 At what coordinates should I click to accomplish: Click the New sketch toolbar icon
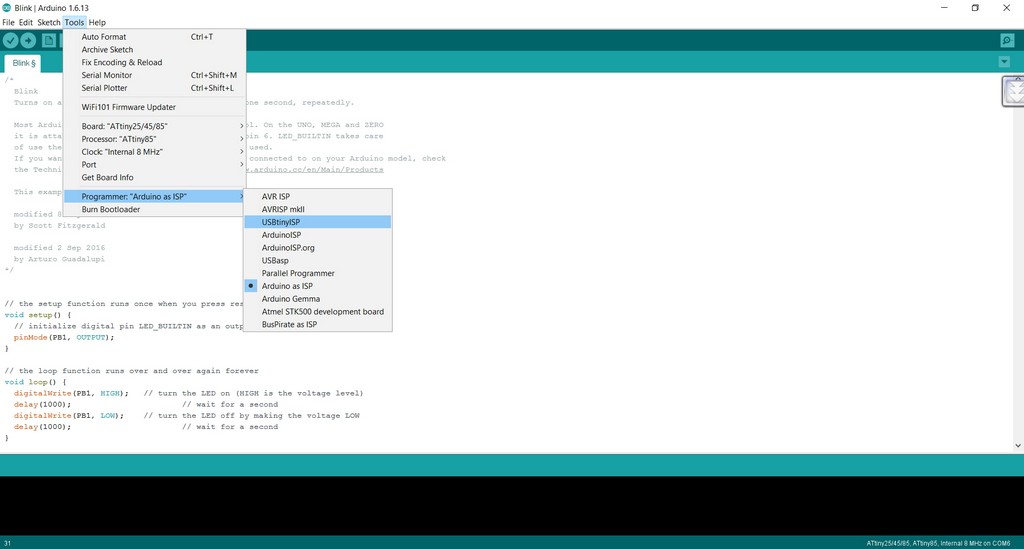pos(49,40)
